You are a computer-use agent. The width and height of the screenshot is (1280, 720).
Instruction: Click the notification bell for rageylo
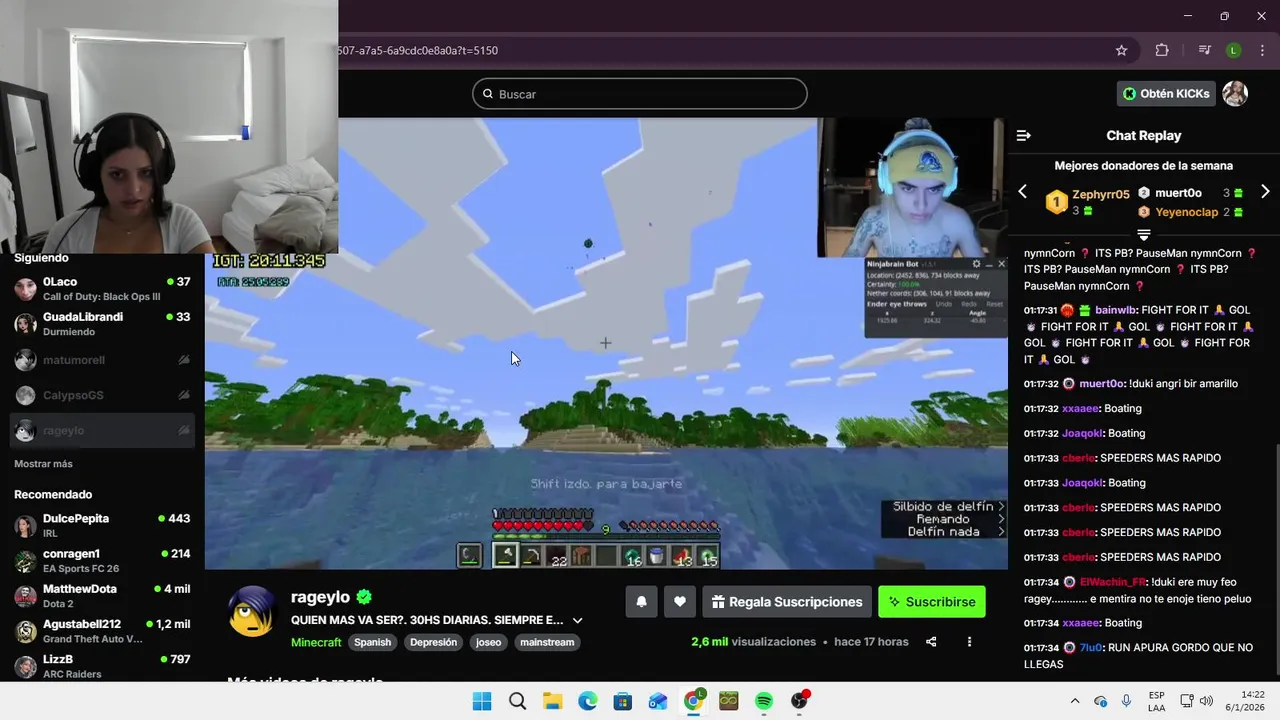pos(641,601)
